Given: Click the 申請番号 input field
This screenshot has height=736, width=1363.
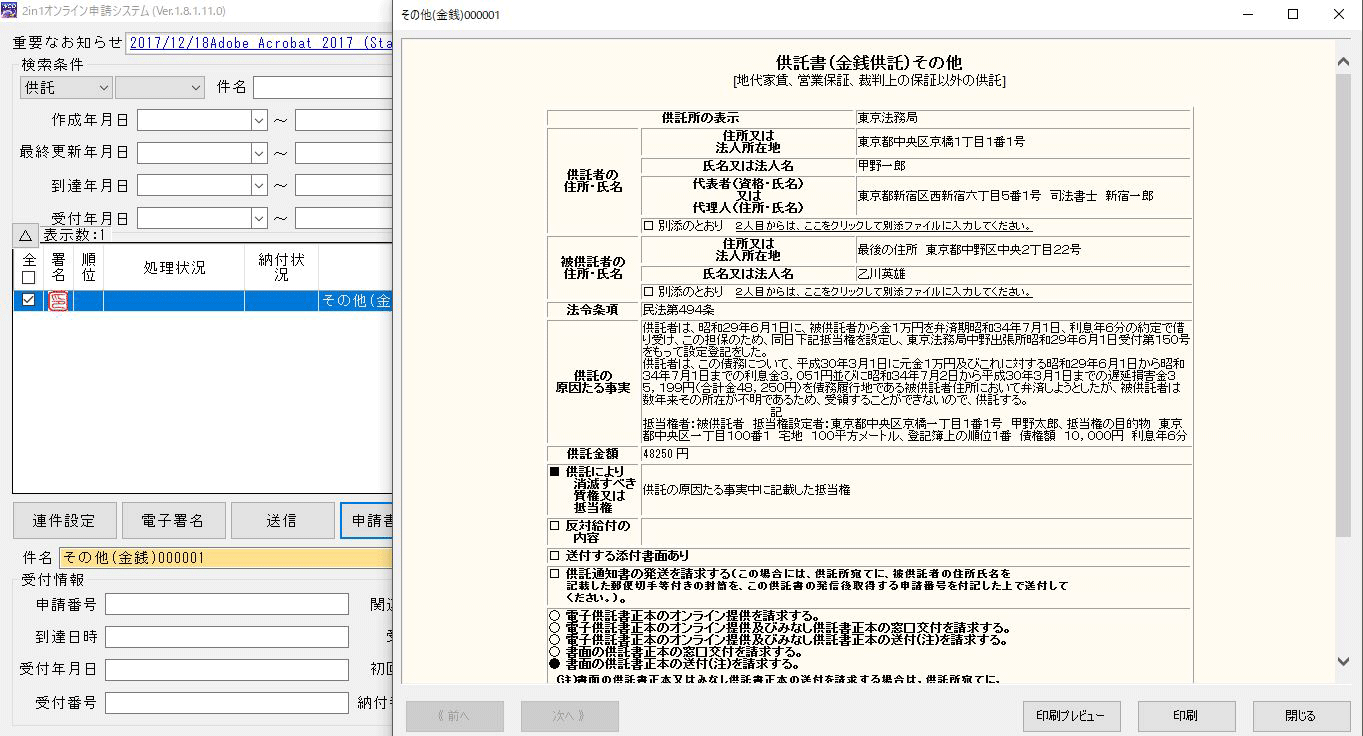Looking at the screenshot, I should pyautogui.click(x=226, y=604).
